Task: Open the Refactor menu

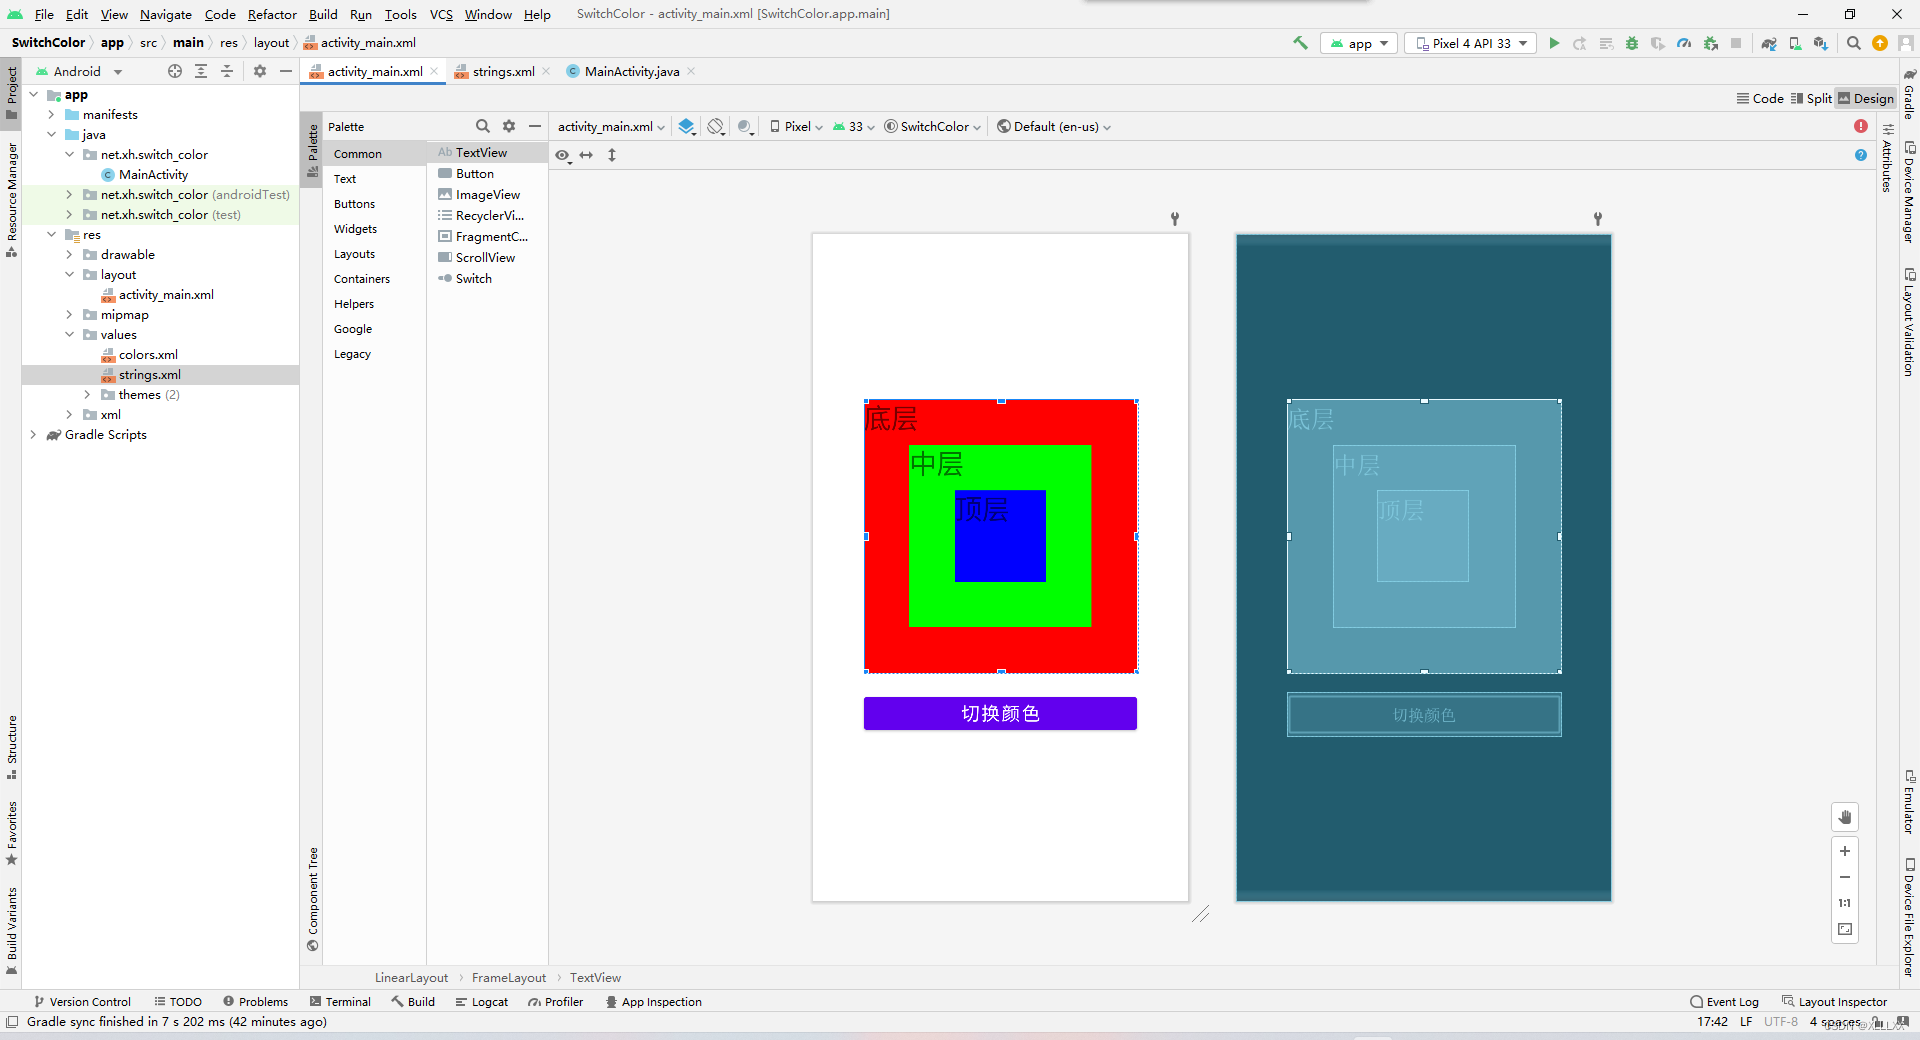Action: (272, 14)
